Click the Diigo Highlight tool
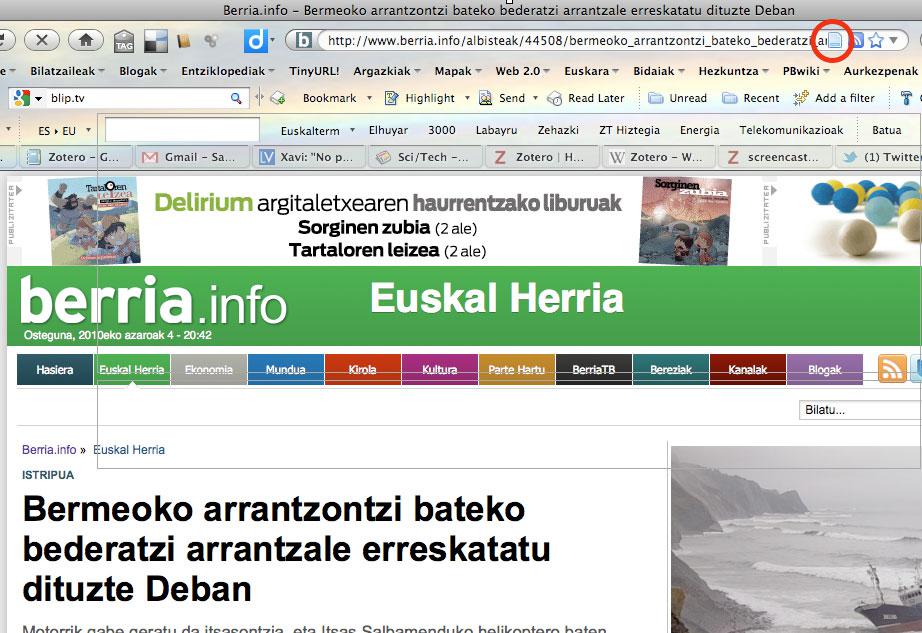Screen dimensions: 922x633 coord(421,98)
